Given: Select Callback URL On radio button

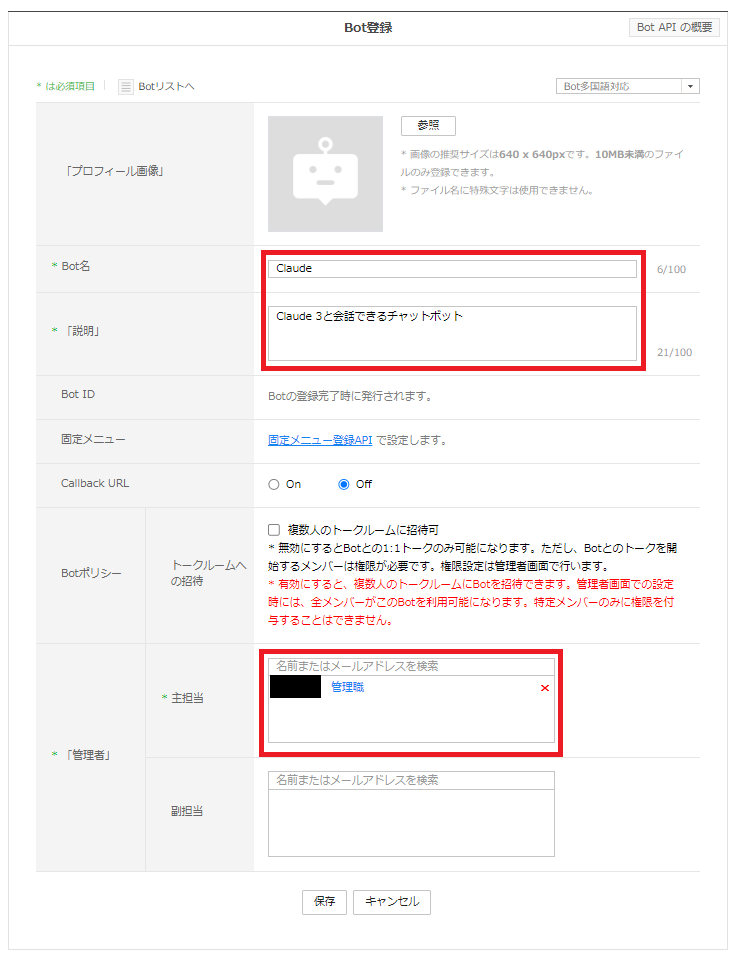Looking at the screenshot, I should pyautogui.click(x=274, y=485).
